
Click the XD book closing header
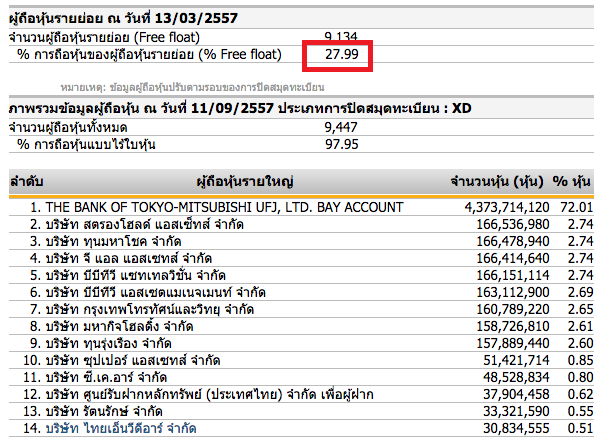240,108
